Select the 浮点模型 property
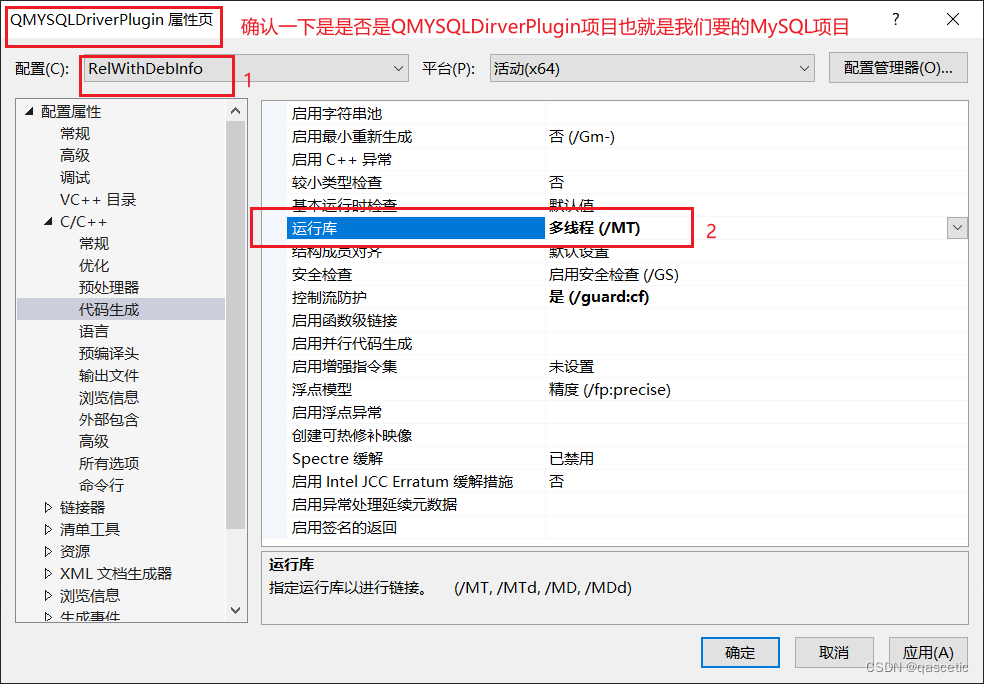Viewport: 984px width, 684px height. point(321,390)
